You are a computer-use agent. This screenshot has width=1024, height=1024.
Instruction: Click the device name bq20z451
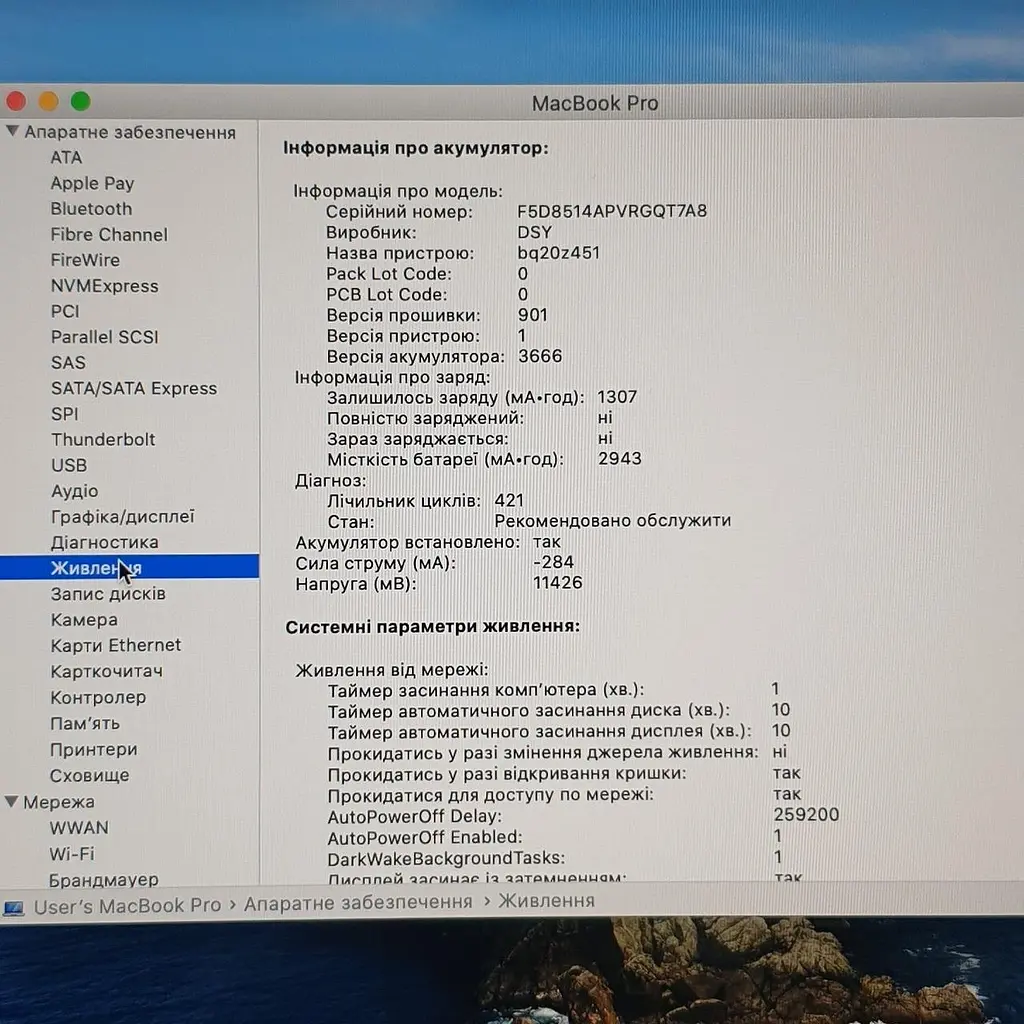click(x=558, y=253)
